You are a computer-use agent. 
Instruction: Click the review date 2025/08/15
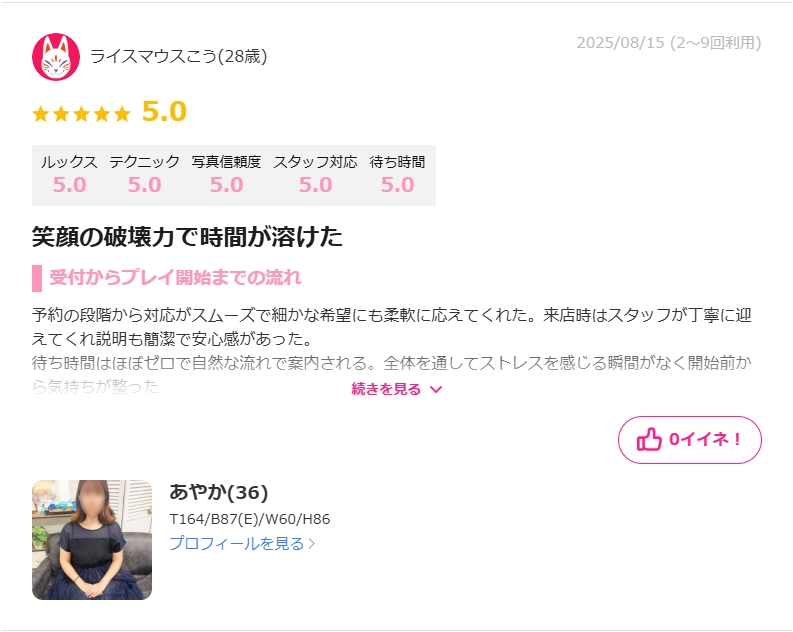click(x=620, y=42)
